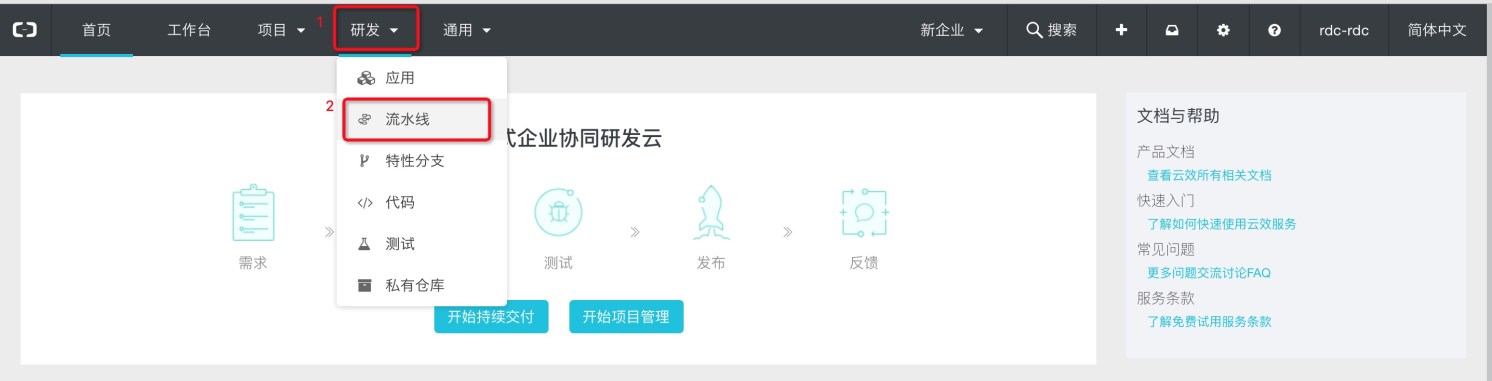The height and width of the screenshot is (381, 1492).
Task: Expand the 项目 dropdown menu
Action: [282, 30]
